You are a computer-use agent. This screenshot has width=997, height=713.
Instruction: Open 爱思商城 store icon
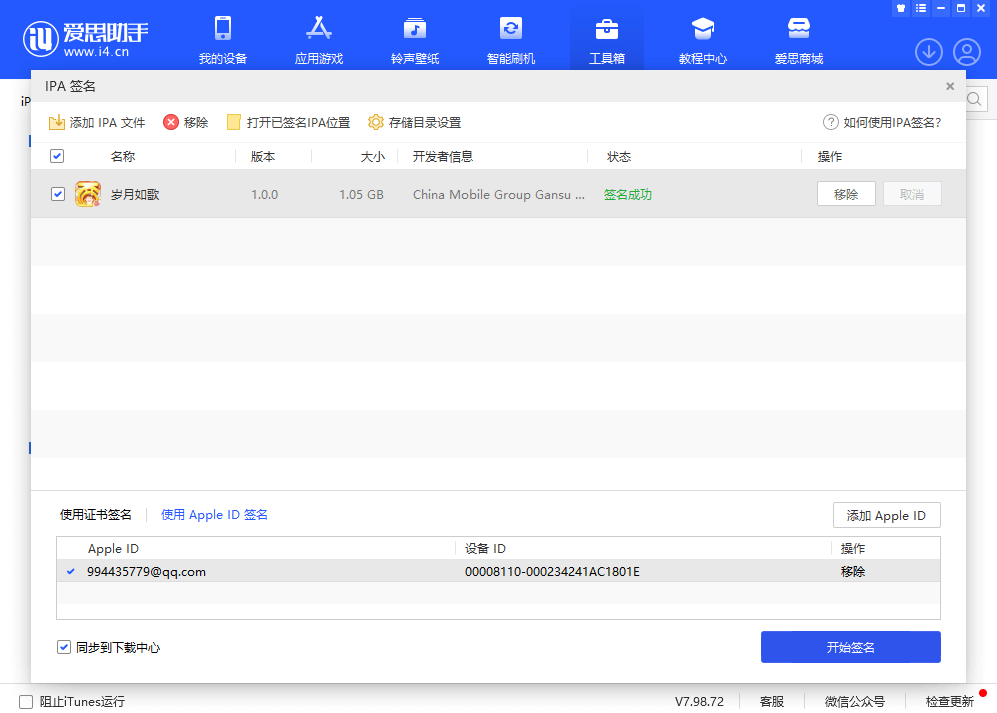point(799,40)
